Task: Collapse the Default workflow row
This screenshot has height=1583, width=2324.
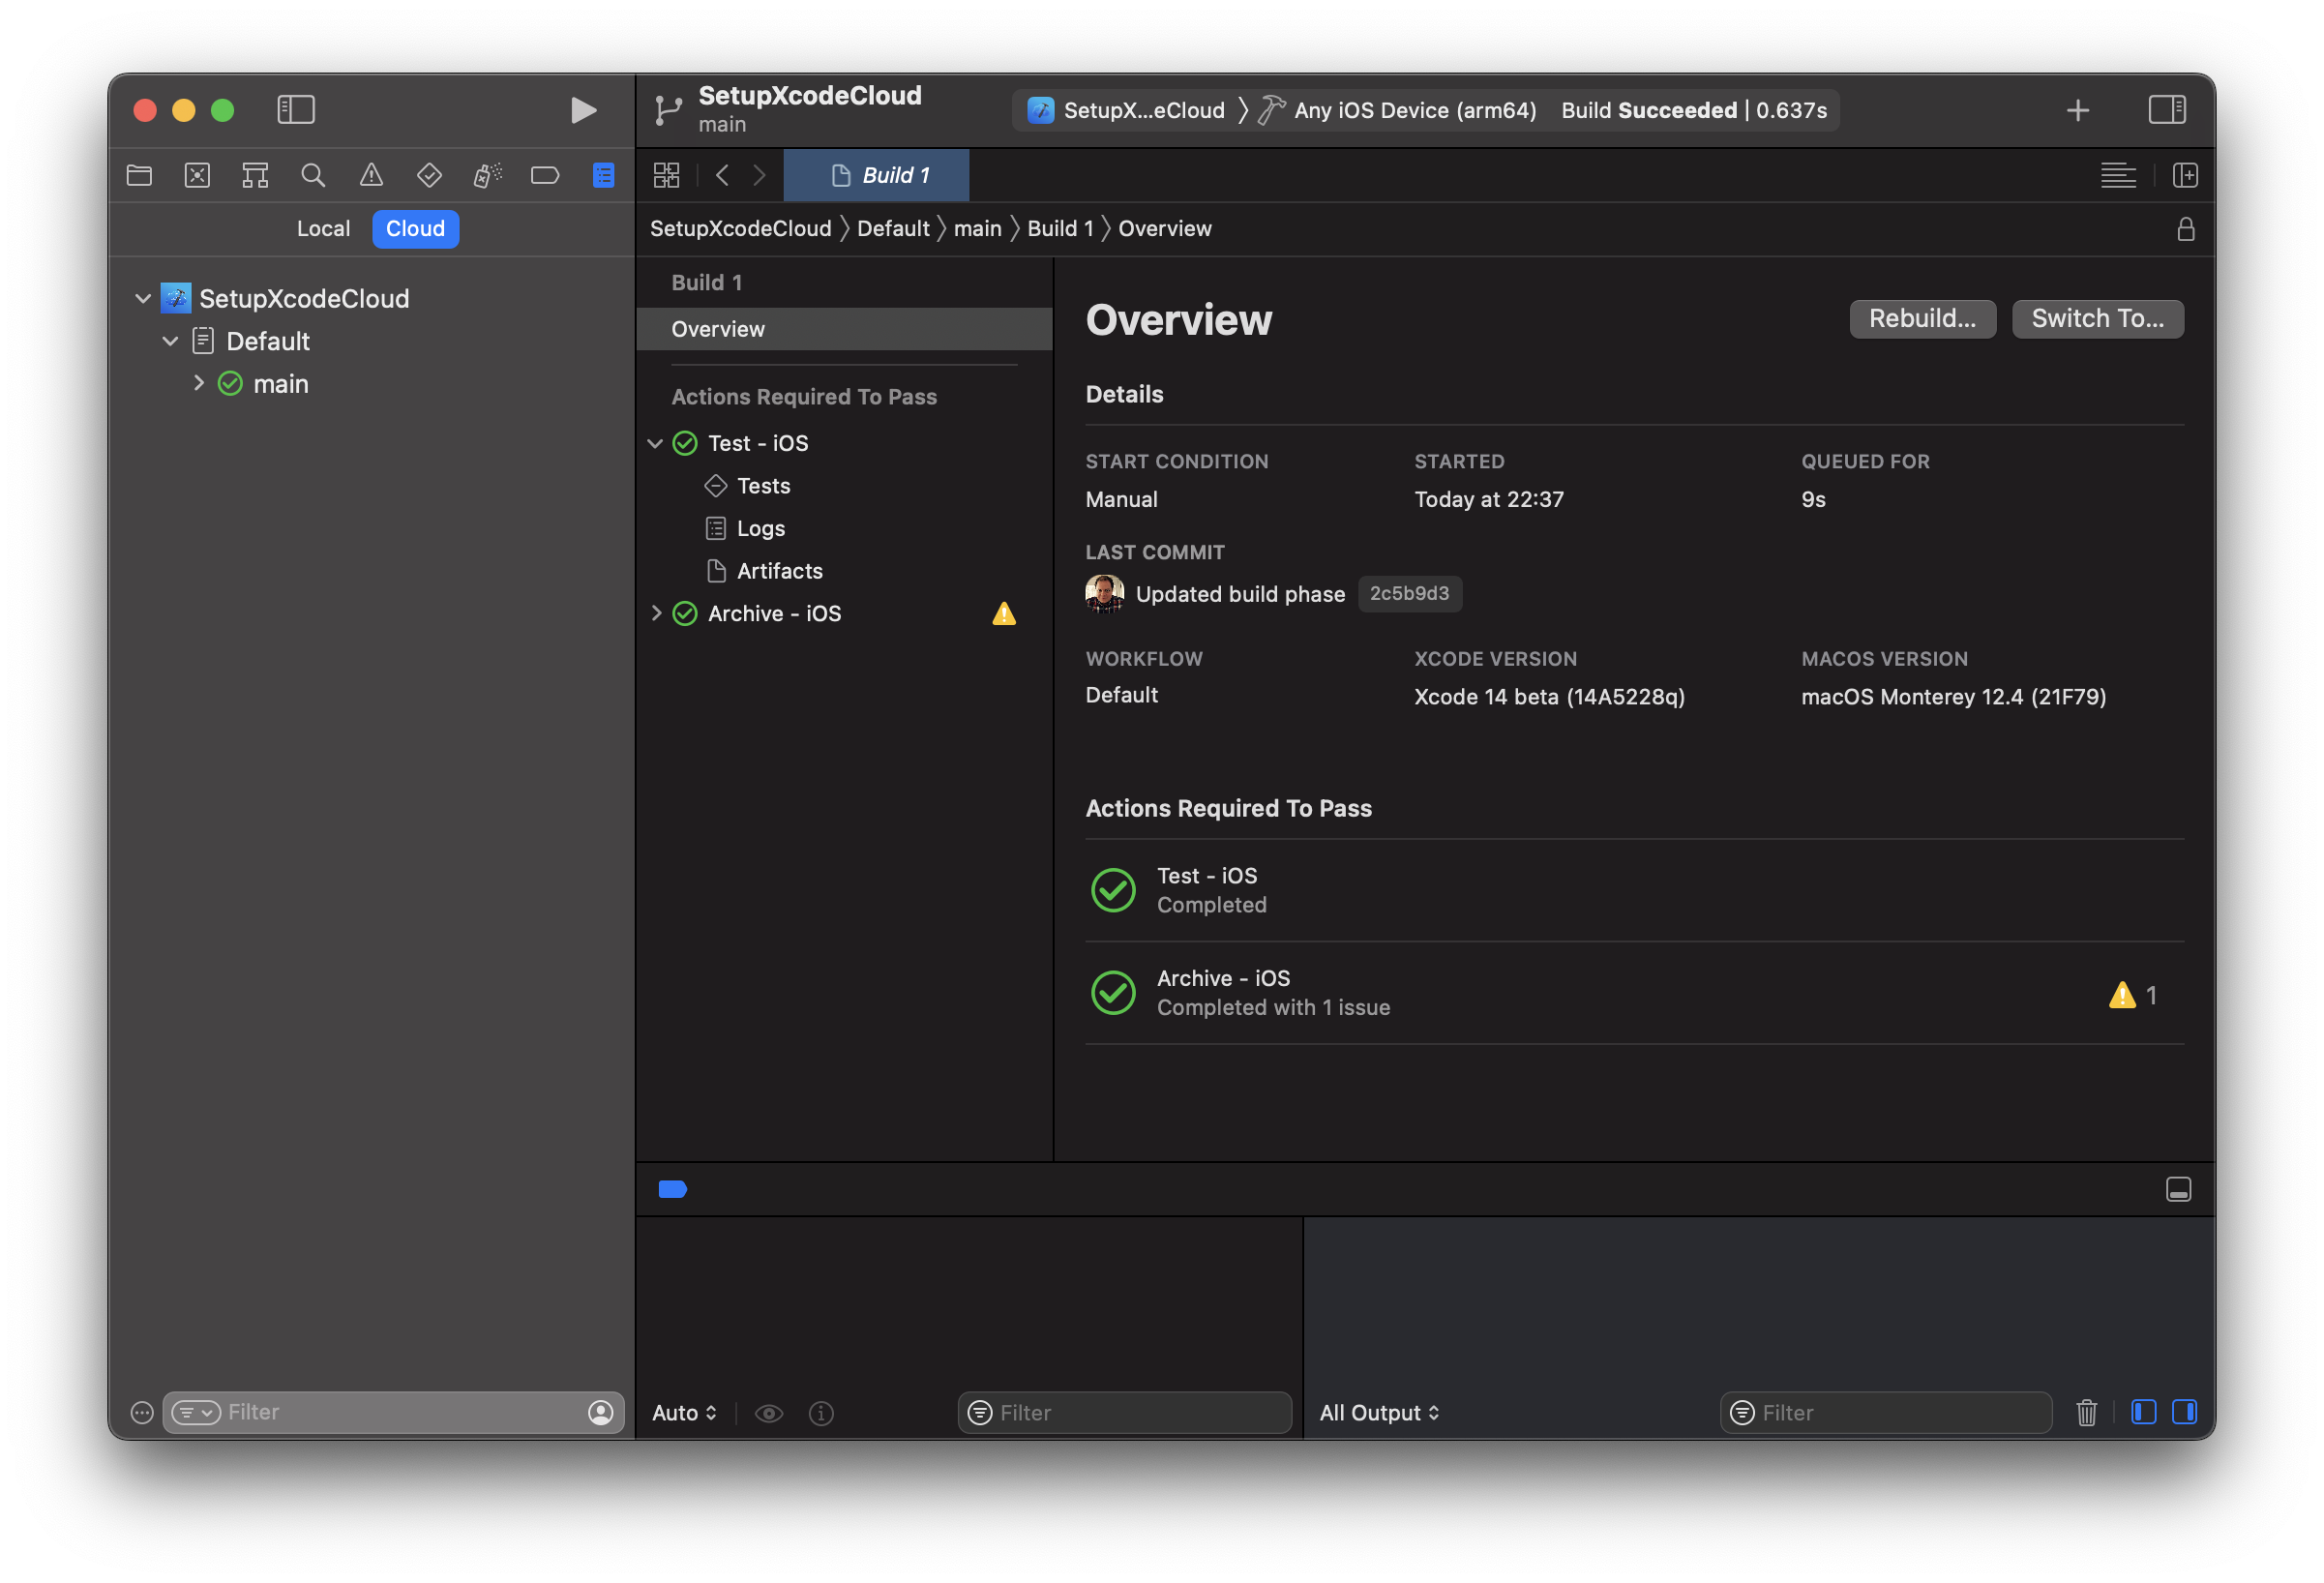Action: pyautogui.click(x=170, y=341)
